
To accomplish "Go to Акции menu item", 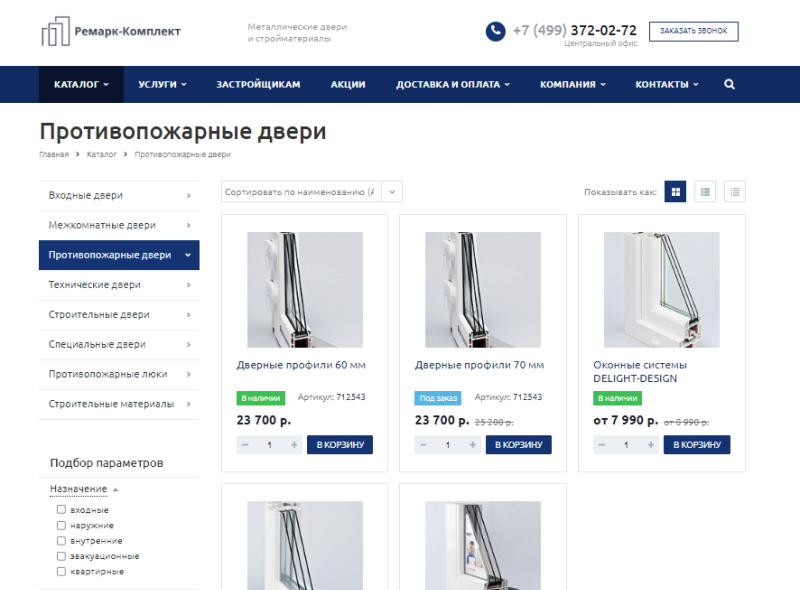I will pyautogui.click(x=348, y=85).
